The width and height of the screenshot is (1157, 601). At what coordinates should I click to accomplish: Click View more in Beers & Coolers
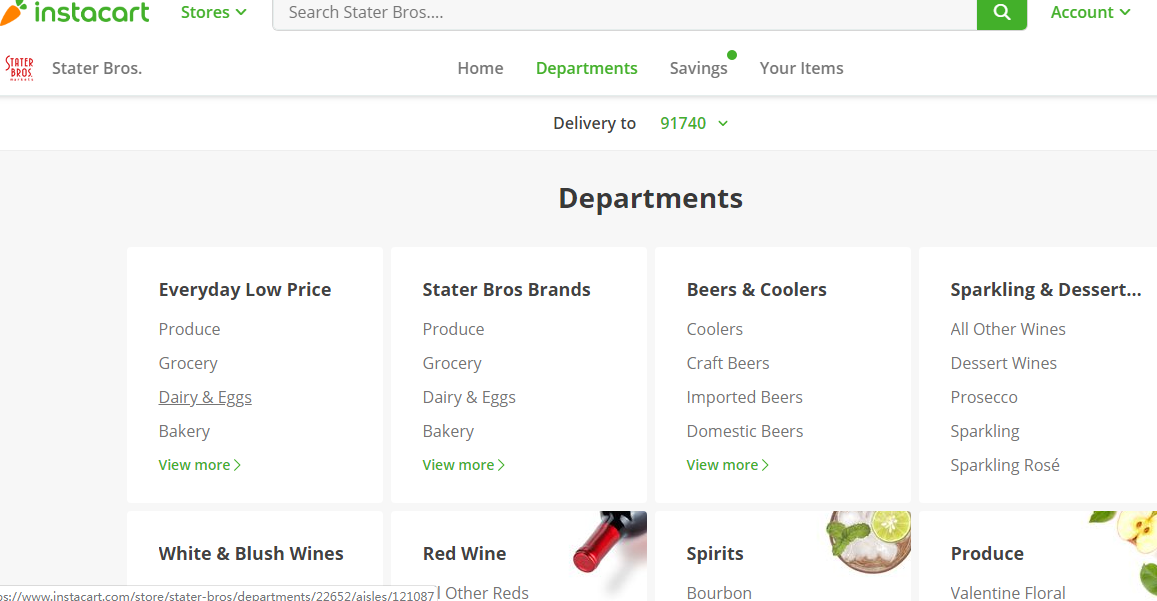coord(728,465)
